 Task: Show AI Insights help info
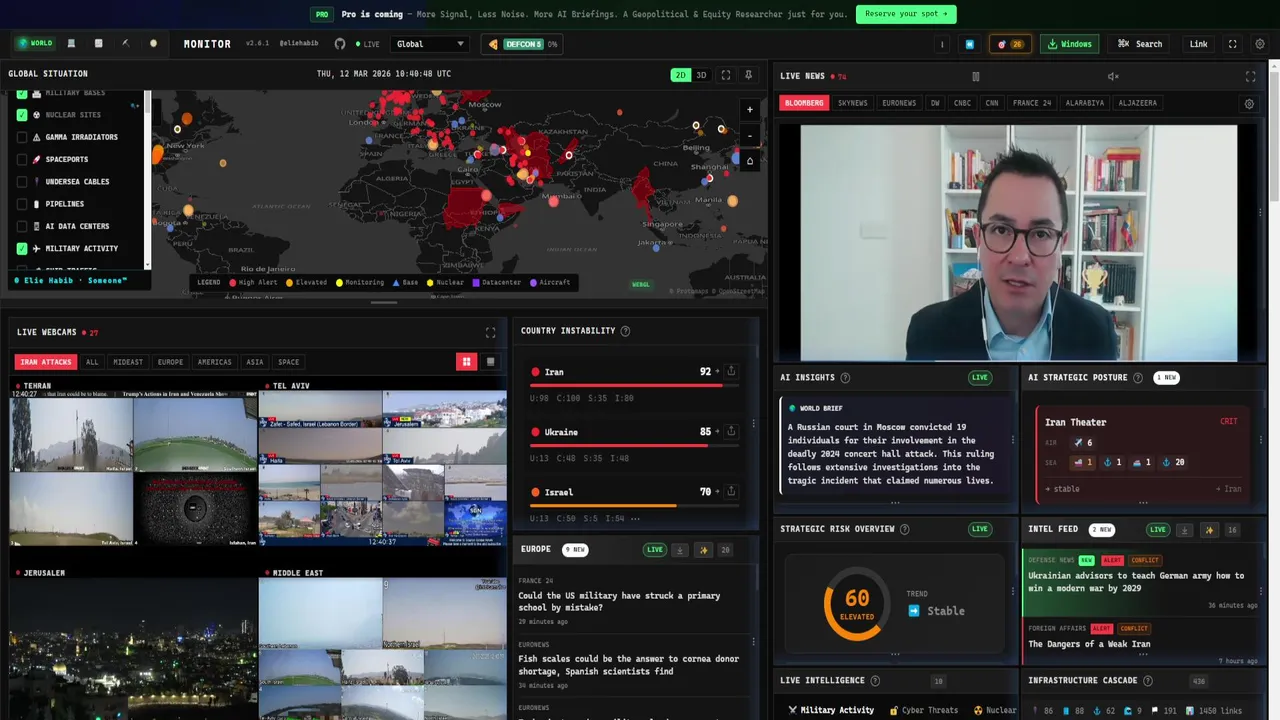(x=845, y=378)
